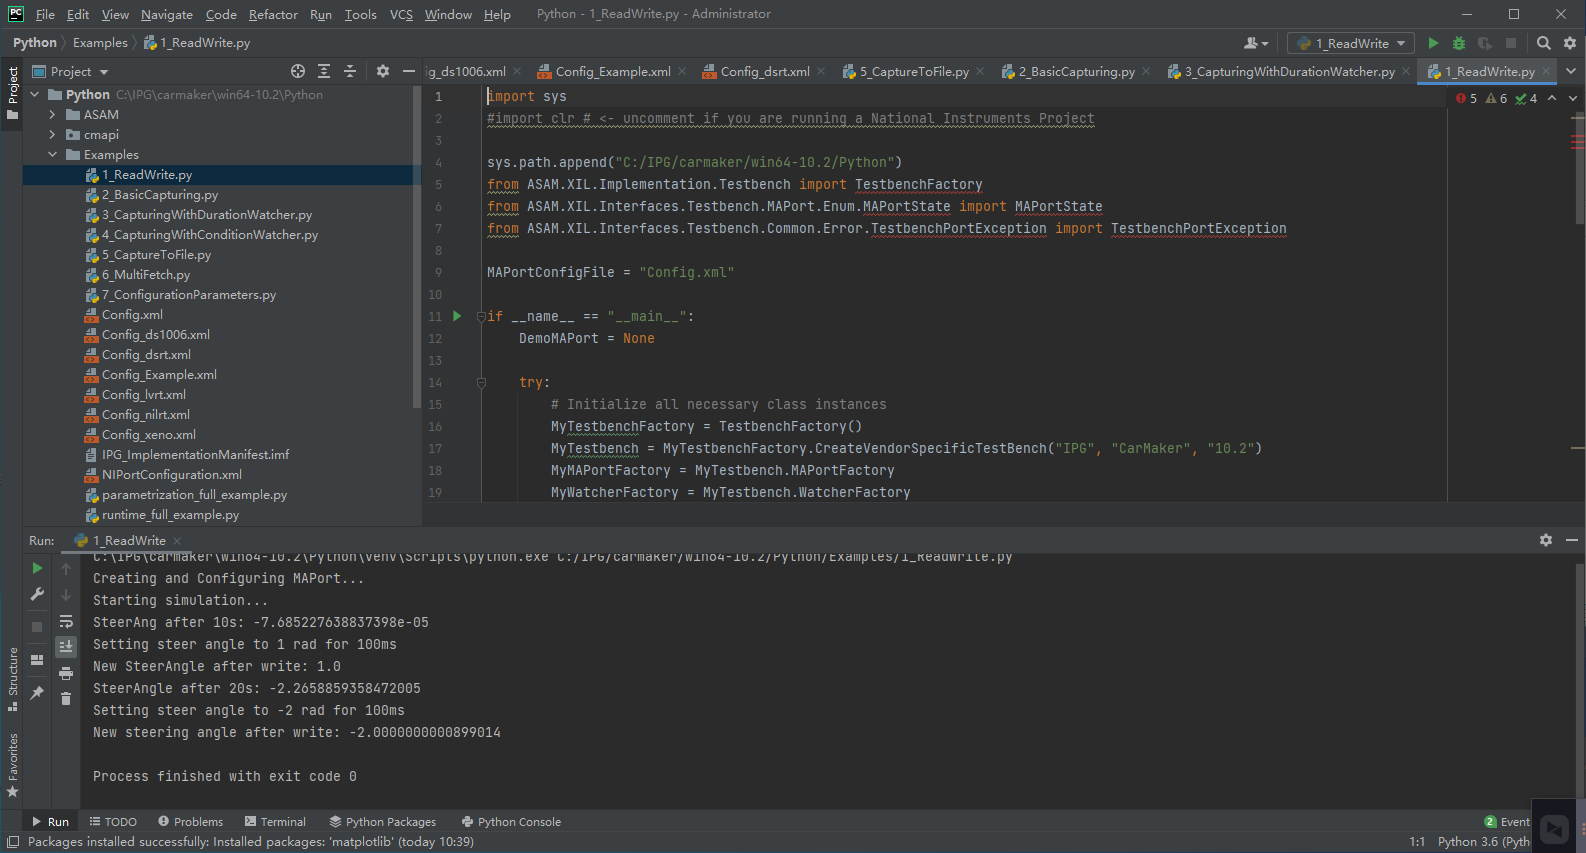The width and height of the screenshot is (1586, 853).
Task: Fold the if __name__ block at line 11
Action: point(481,316)
